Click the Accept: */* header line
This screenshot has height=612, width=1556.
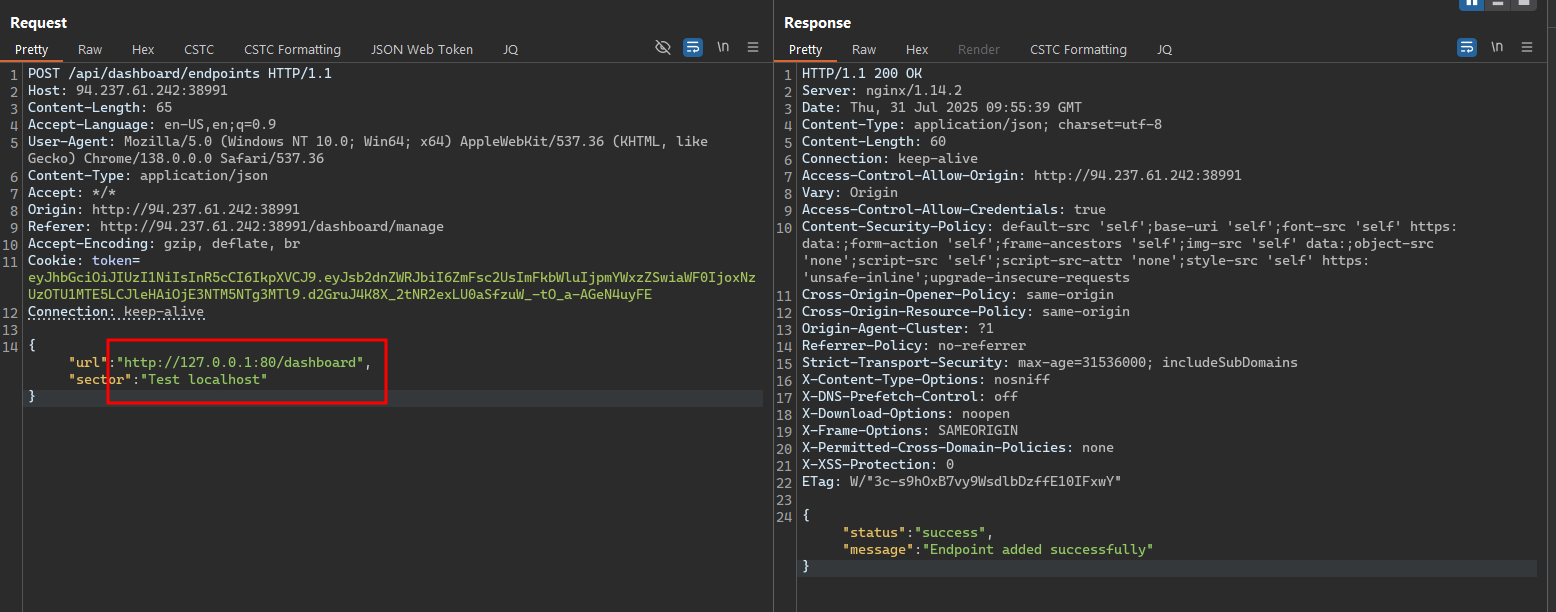[72, 192]
